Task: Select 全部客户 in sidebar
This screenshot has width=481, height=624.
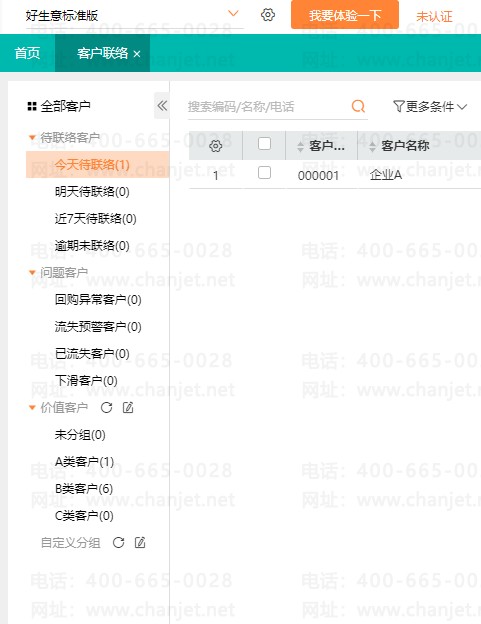Action: [65, 106]
